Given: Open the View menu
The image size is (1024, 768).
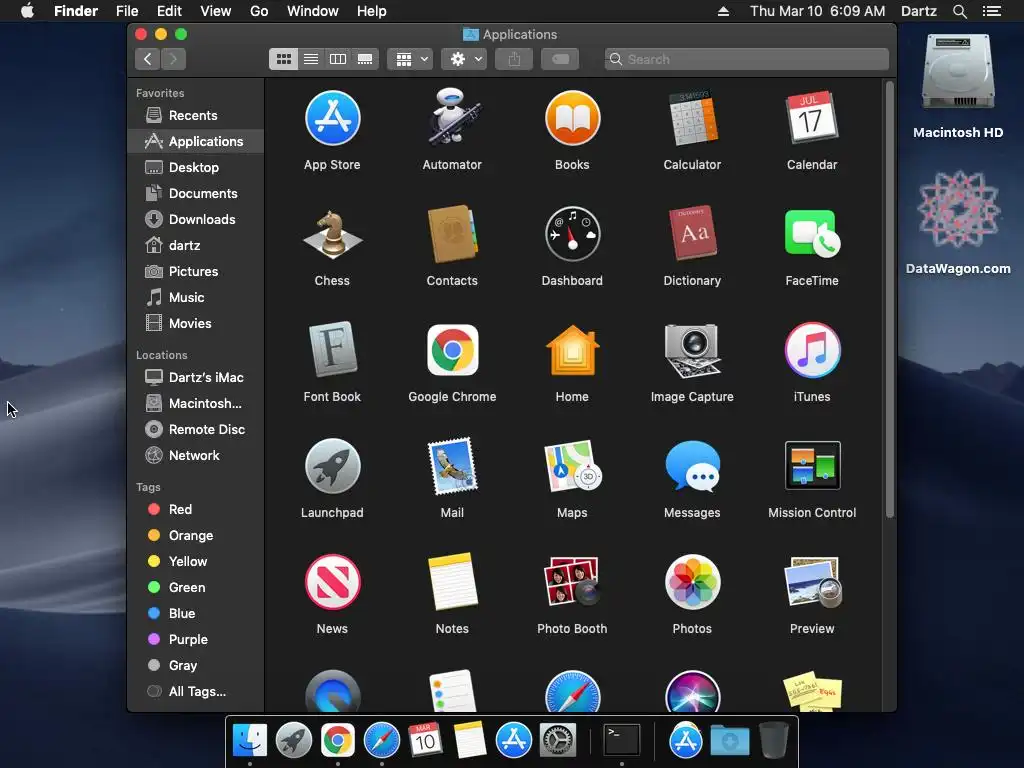Looking at the screenshot, I should point(216,11).
